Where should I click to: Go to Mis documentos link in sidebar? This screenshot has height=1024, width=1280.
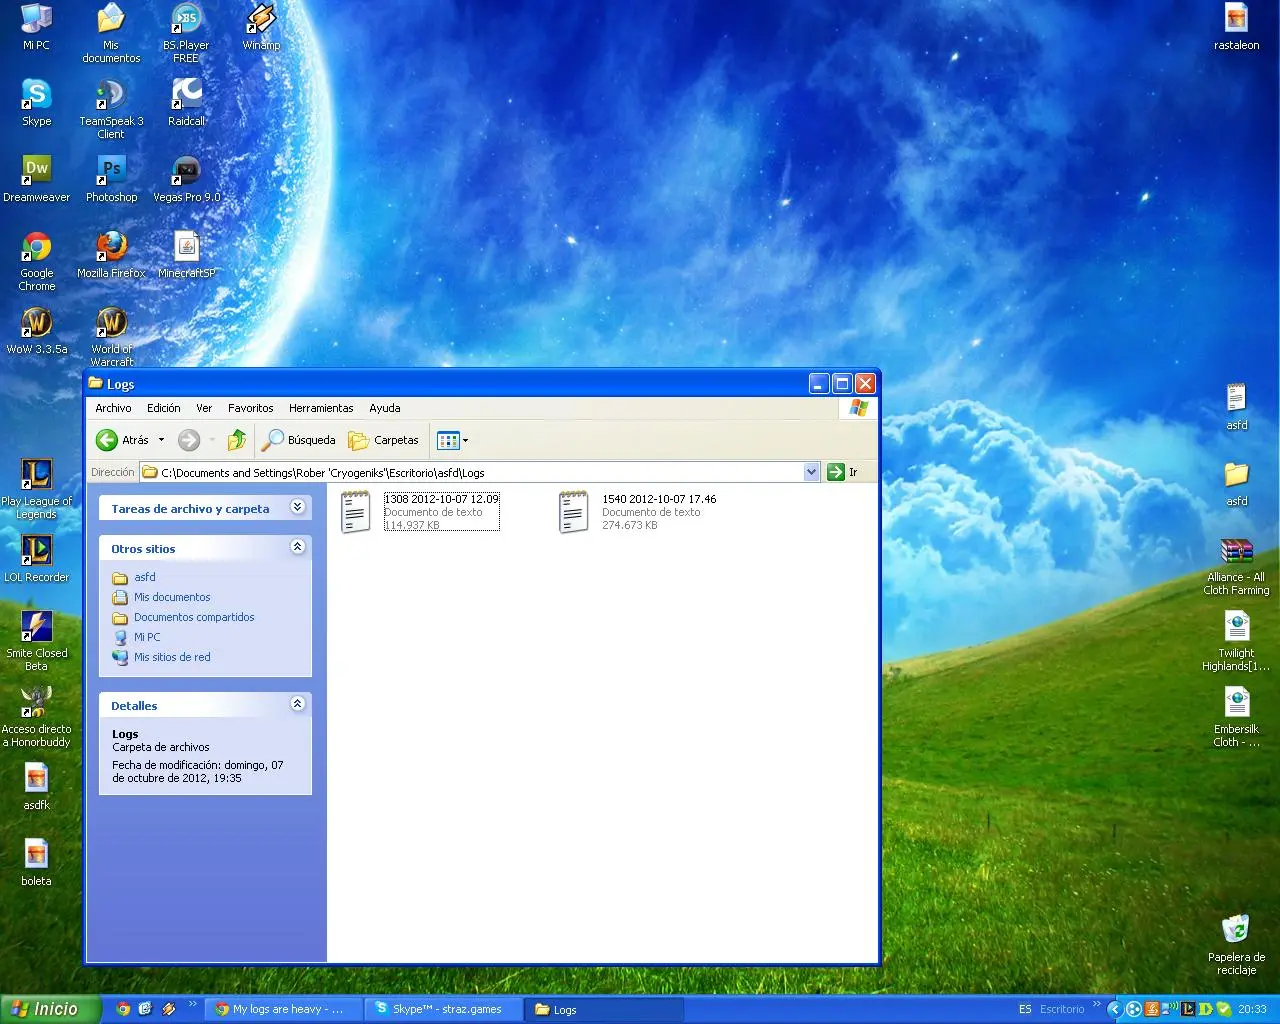coord(172,597)
